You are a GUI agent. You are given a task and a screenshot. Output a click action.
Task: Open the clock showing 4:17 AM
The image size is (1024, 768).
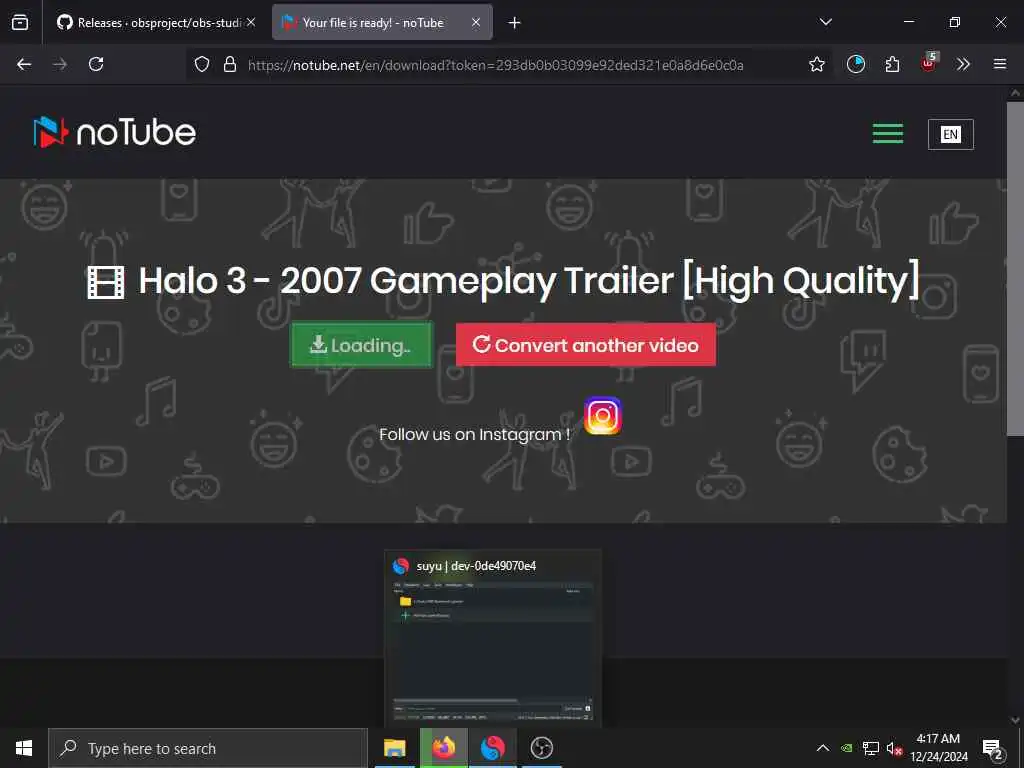pyautogui.click(x=938, y=748)
